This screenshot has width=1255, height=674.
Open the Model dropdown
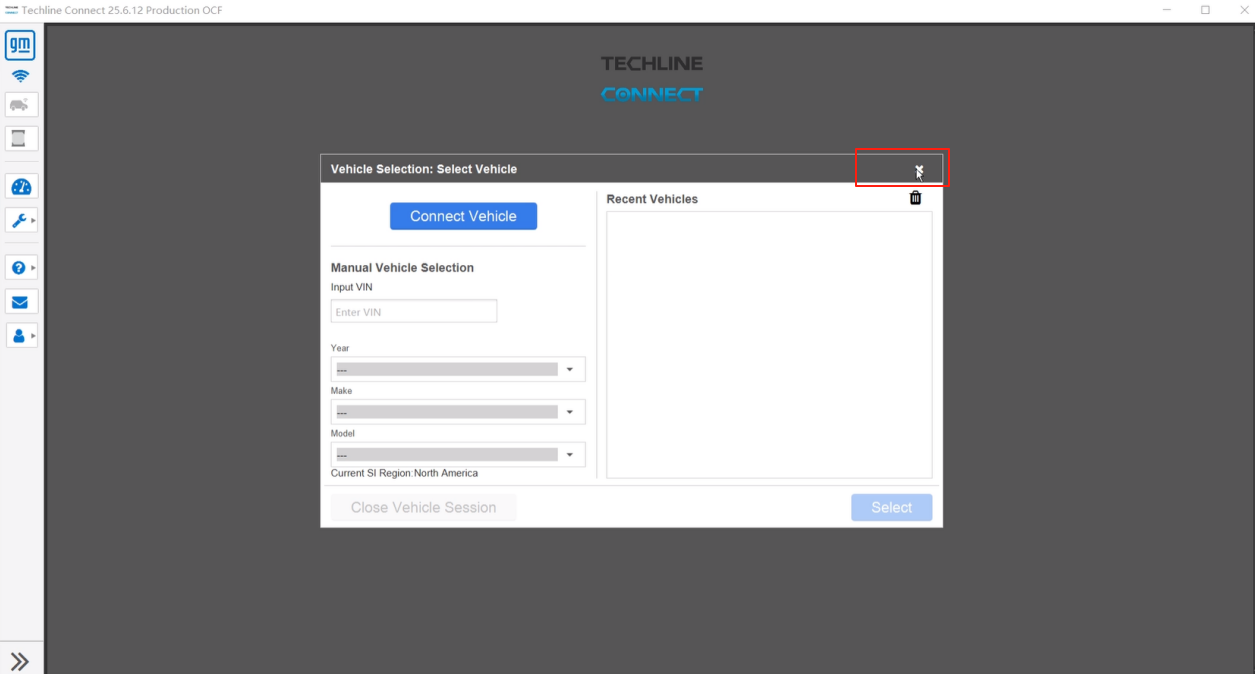(x=458, y=455)
